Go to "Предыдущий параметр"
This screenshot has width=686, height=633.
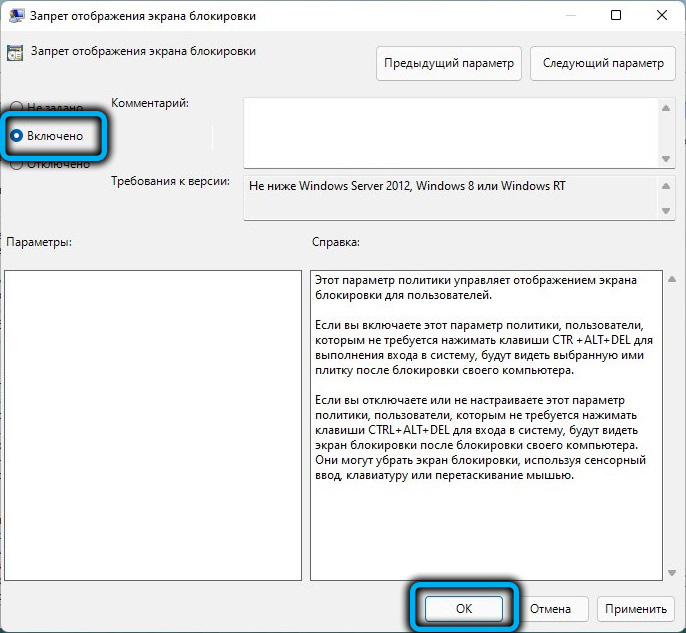click(x=449, y=63)
